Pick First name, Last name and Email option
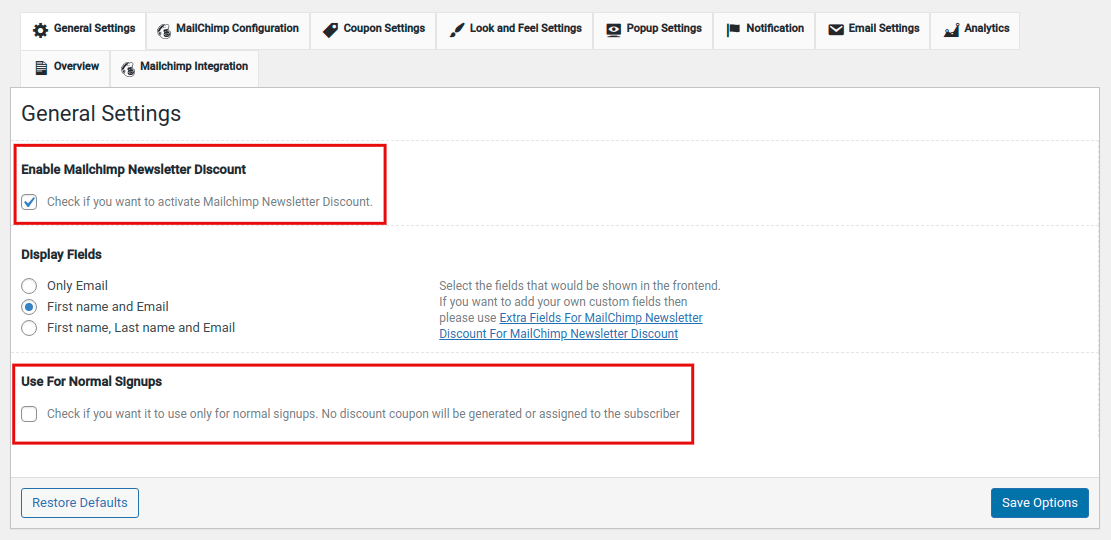Viewport: 1111px width, 540px height. tap(29, 328)
